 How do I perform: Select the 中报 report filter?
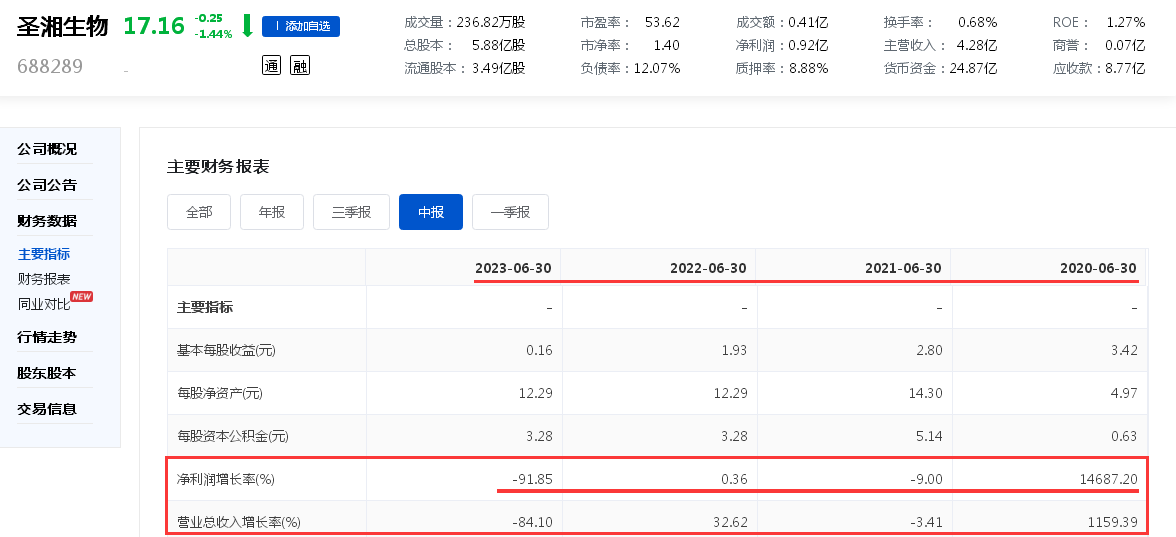point(431,212)
